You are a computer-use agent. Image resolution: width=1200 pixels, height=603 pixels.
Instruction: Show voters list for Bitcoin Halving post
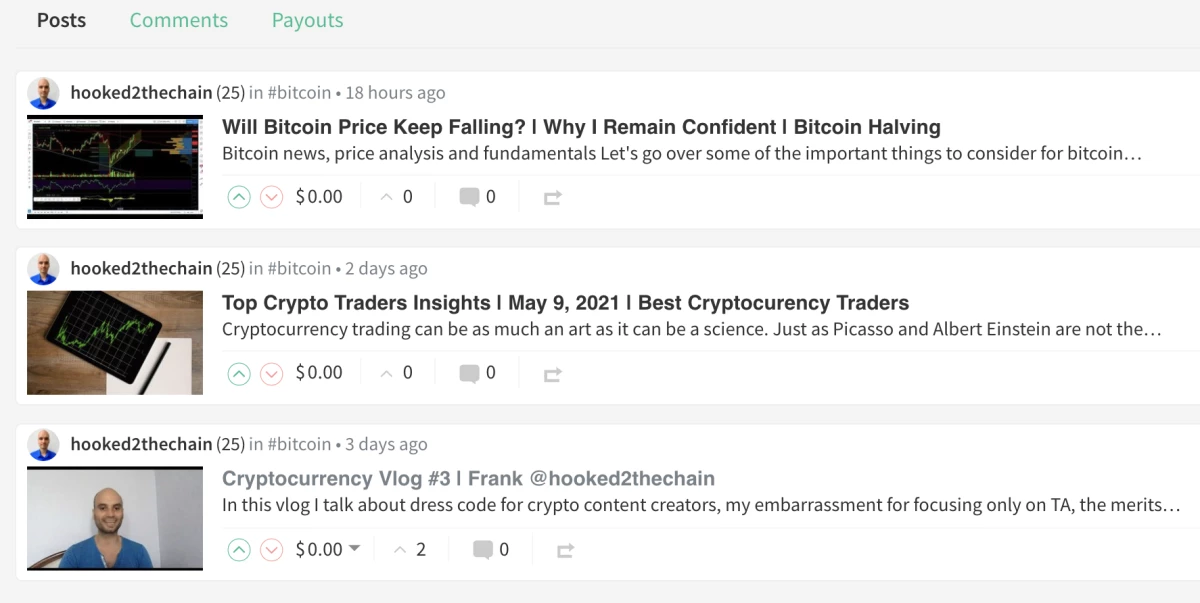click(x=396, y=197)
